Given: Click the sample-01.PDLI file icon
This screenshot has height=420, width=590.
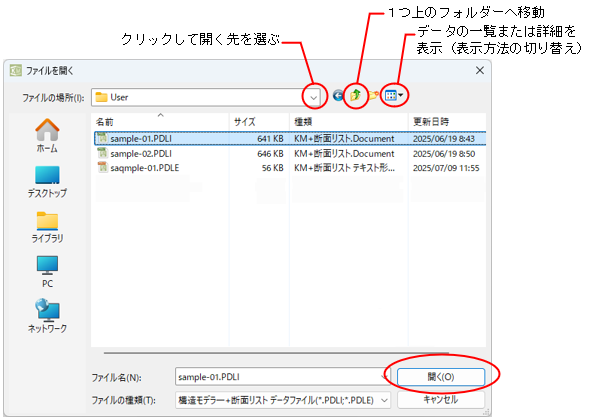Looking at the screenshot, I should pos(102,138).
